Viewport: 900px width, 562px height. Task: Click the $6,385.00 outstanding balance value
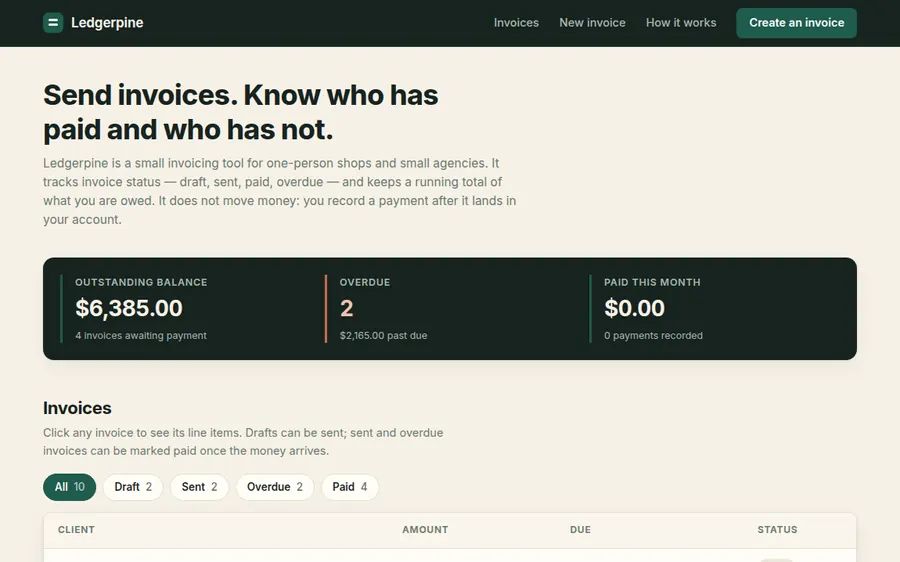point(129,308)
